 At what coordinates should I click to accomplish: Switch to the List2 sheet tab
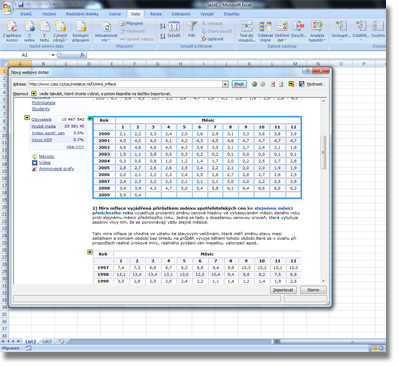30,342
